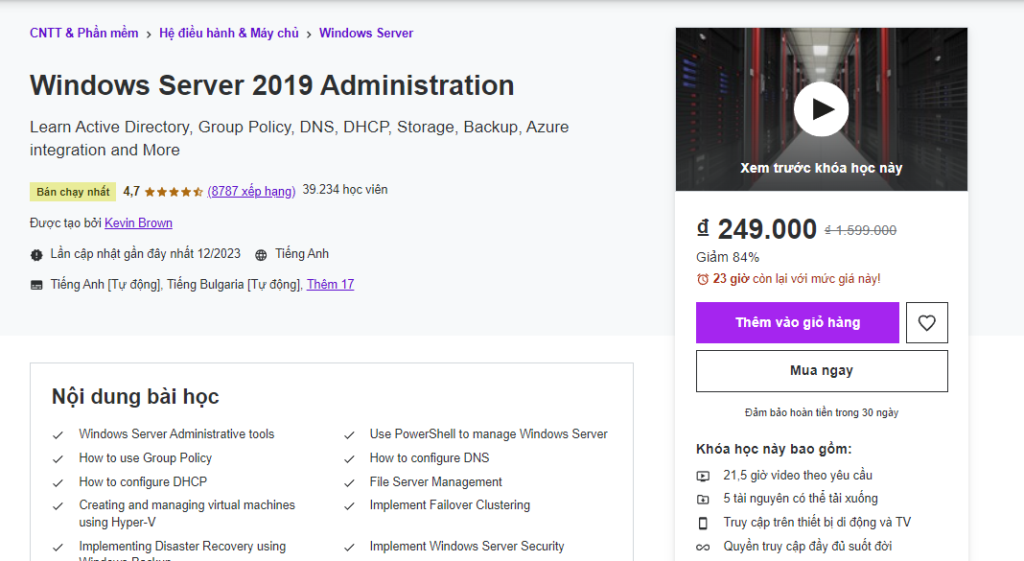Click the Mua ngay button
This screenshot has height=561, width=1024.
tap(821, 371)
